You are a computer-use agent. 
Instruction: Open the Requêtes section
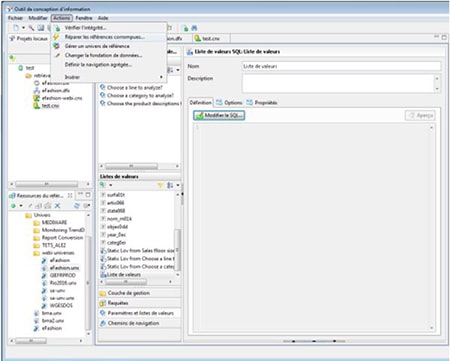tap(139, 303)
